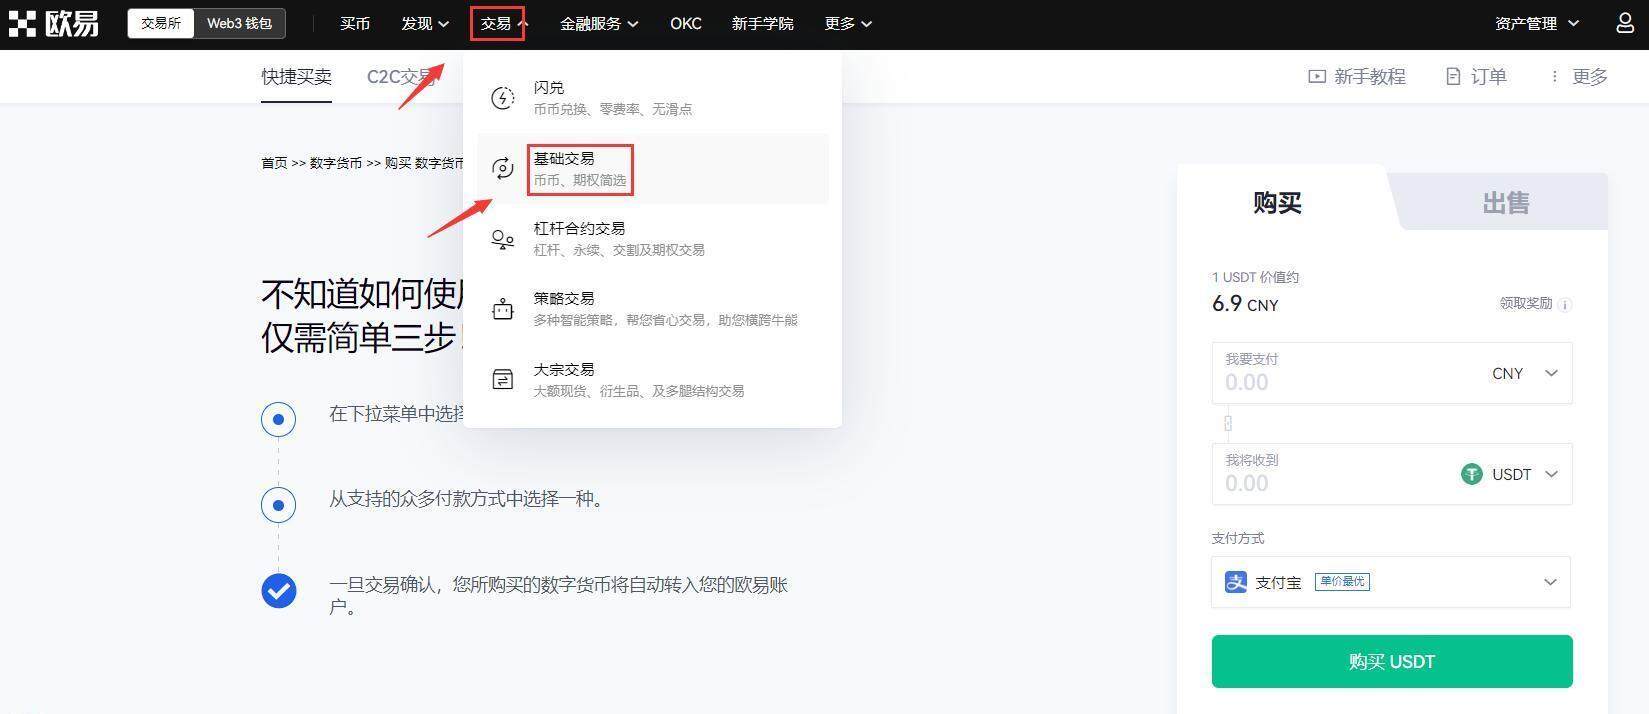Click the 领取奖励 link
The height and width of the screenshot is (714, 1649).
click(x=1525, y=303)
